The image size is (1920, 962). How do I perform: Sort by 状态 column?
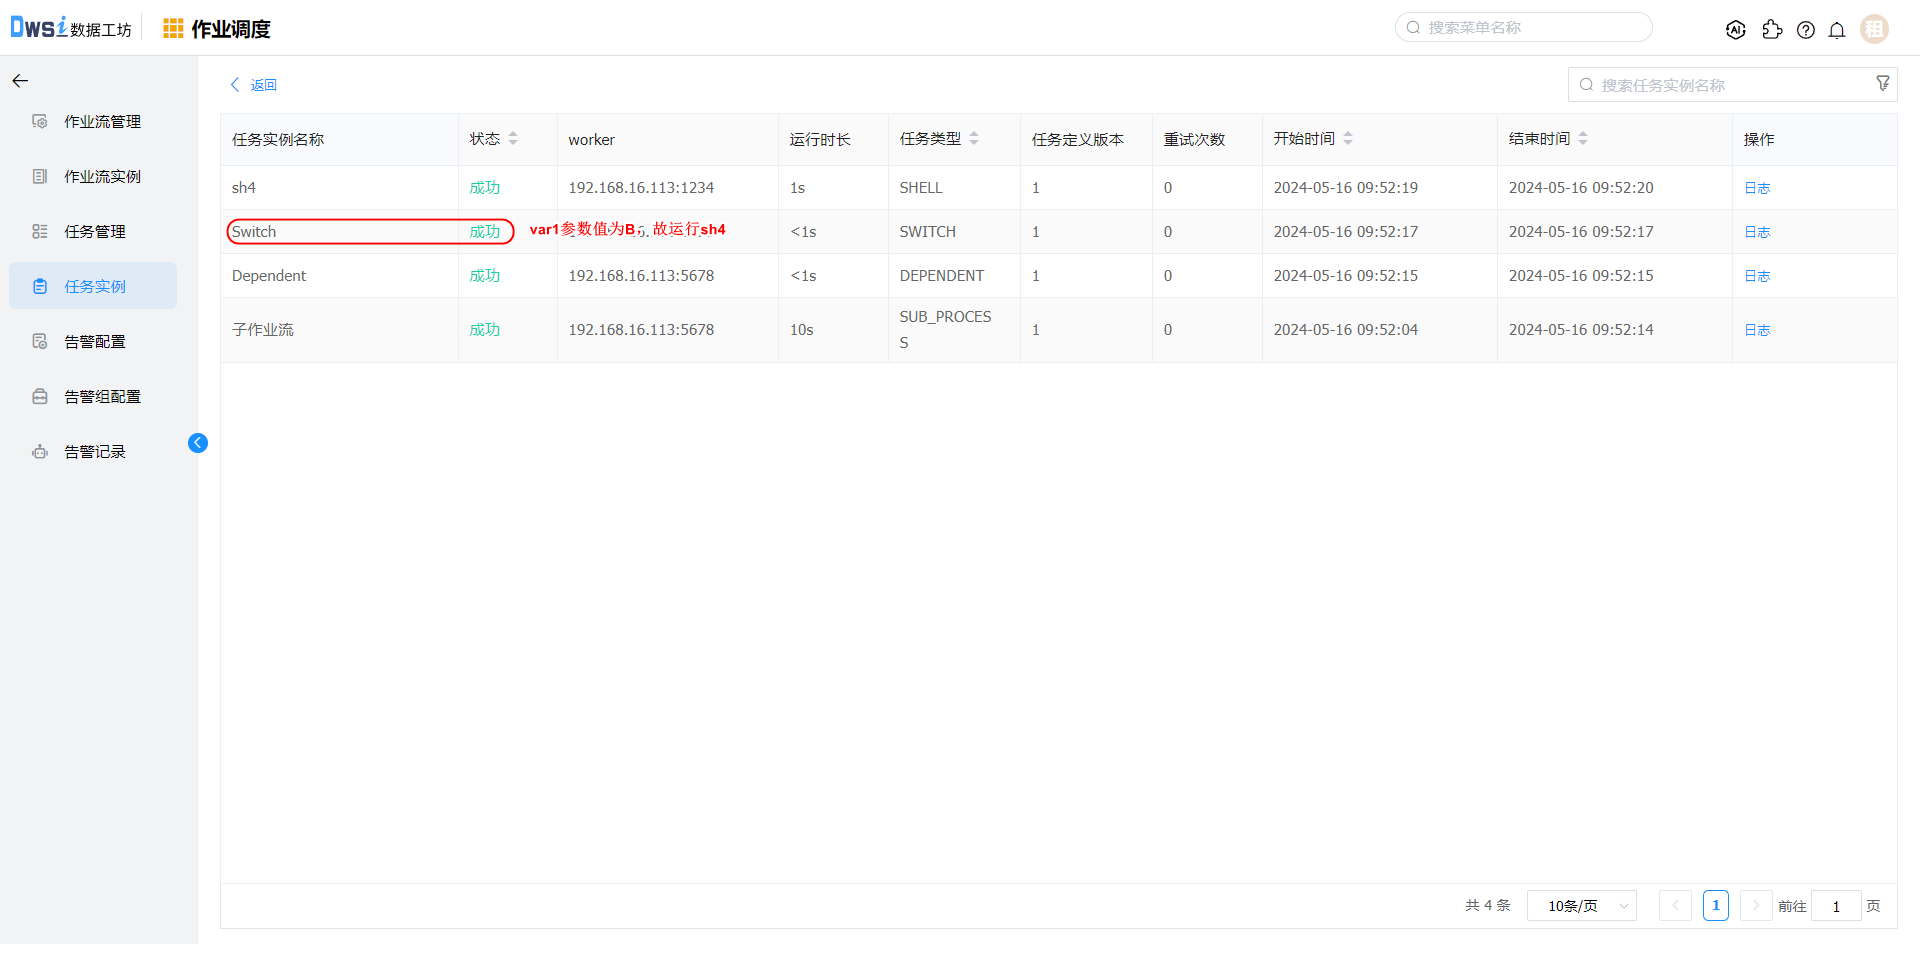click(513, 139)
